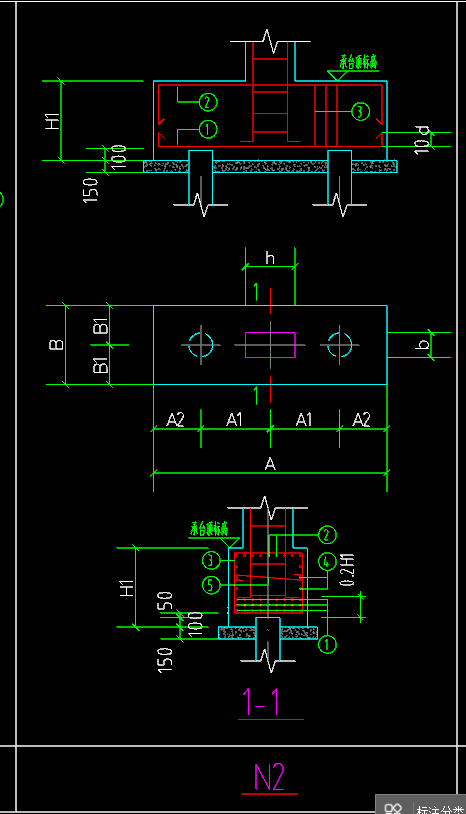466x814 pixels.
Task: Click the right A1 dimension label
Action: pos(304,419)
